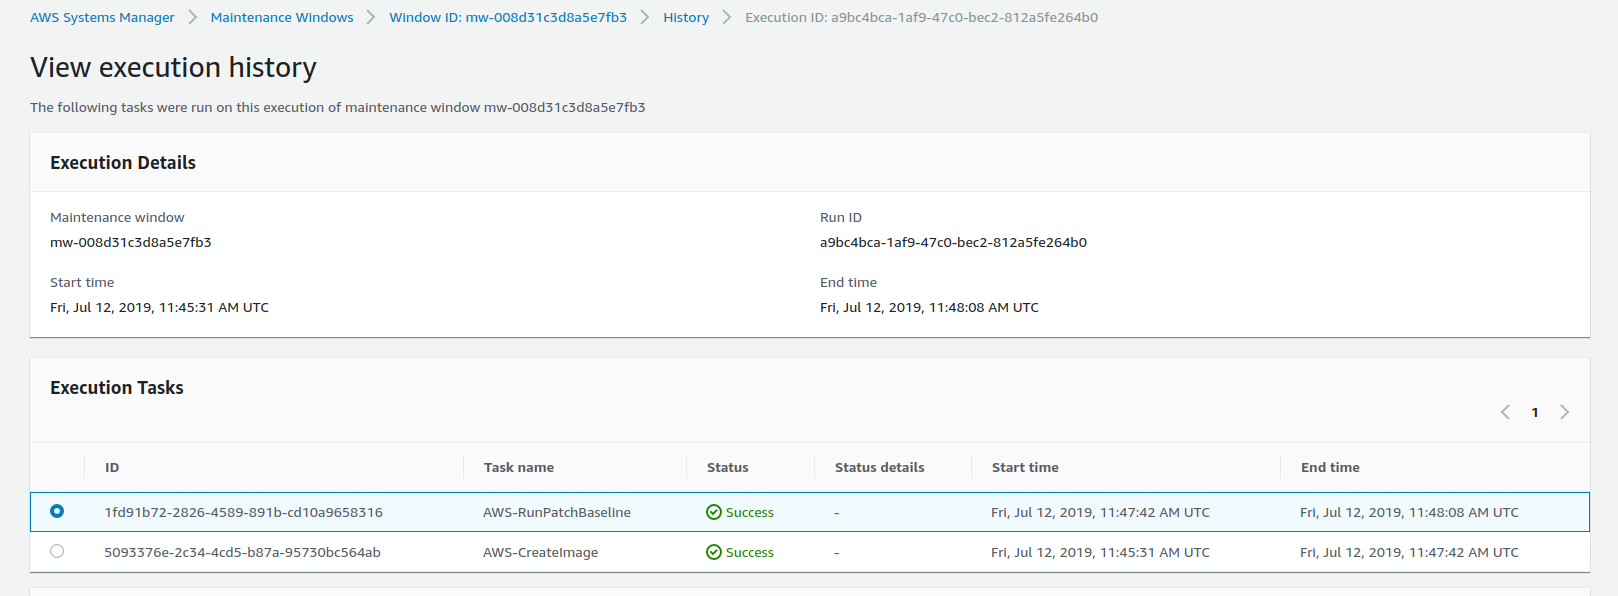Click the Success icon for AWS-CreateImage
The height and width of the screenshot is (596, 1618).
714,552
